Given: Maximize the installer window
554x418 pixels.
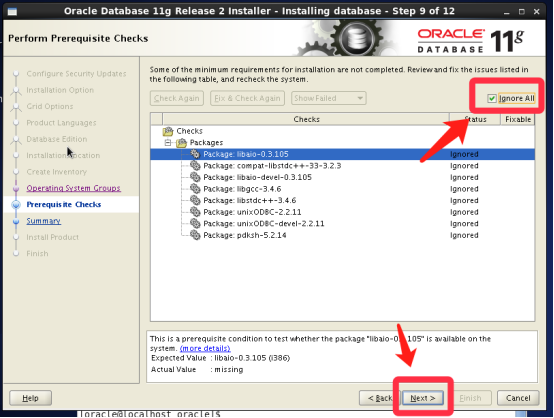Looking at the screenshot, I should pyautogui.click(x=521, y=12).
